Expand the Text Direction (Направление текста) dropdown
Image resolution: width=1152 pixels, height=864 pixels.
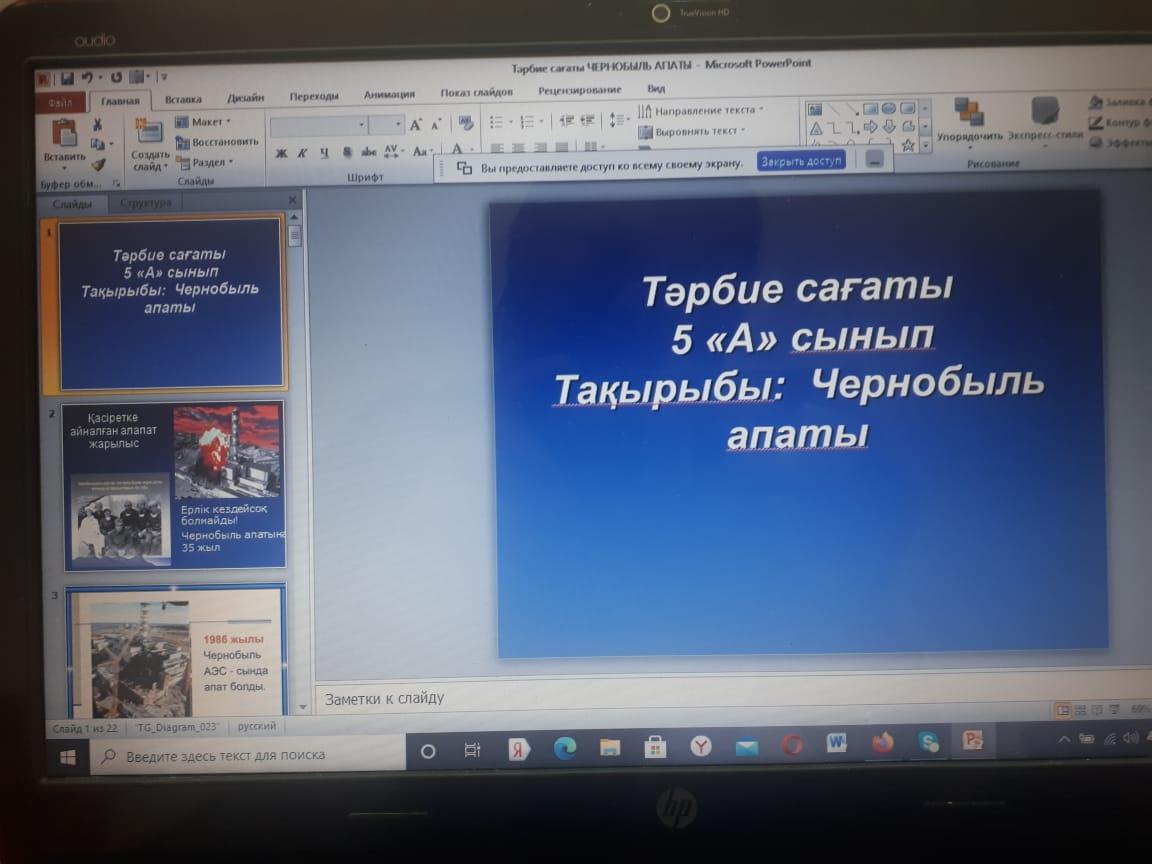(x=702, y=110)
